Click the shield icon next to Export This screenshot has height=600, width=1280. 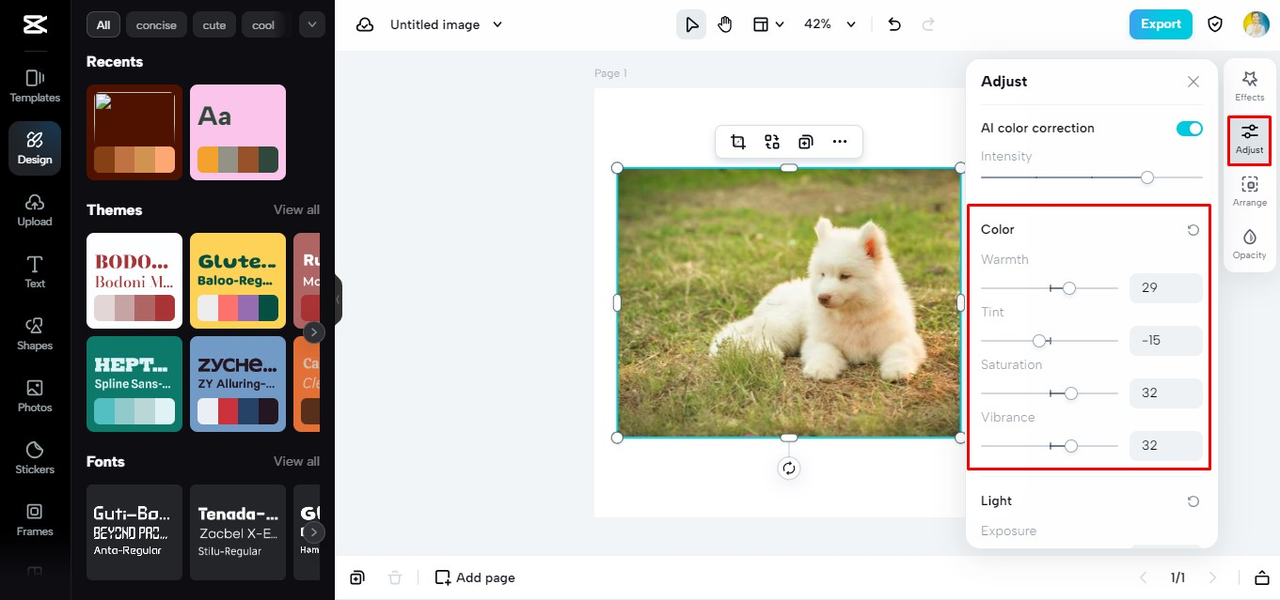[x=1215, y=24]
